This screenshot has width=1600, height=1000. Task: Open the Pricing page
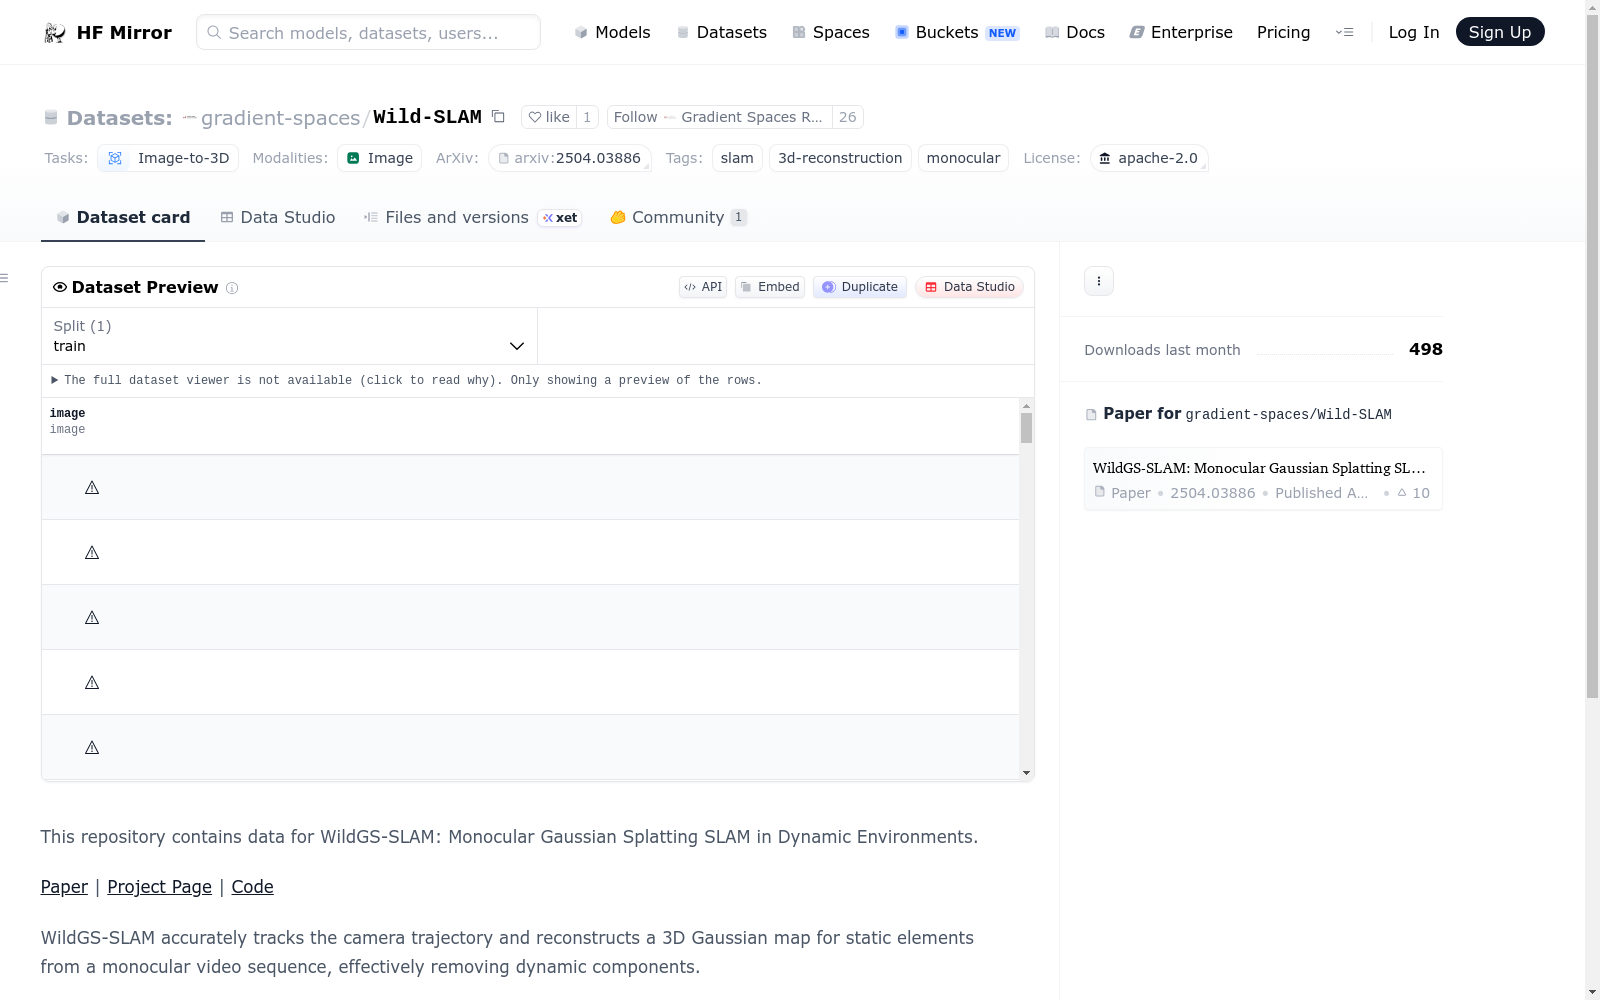[x=1283, y=32]
